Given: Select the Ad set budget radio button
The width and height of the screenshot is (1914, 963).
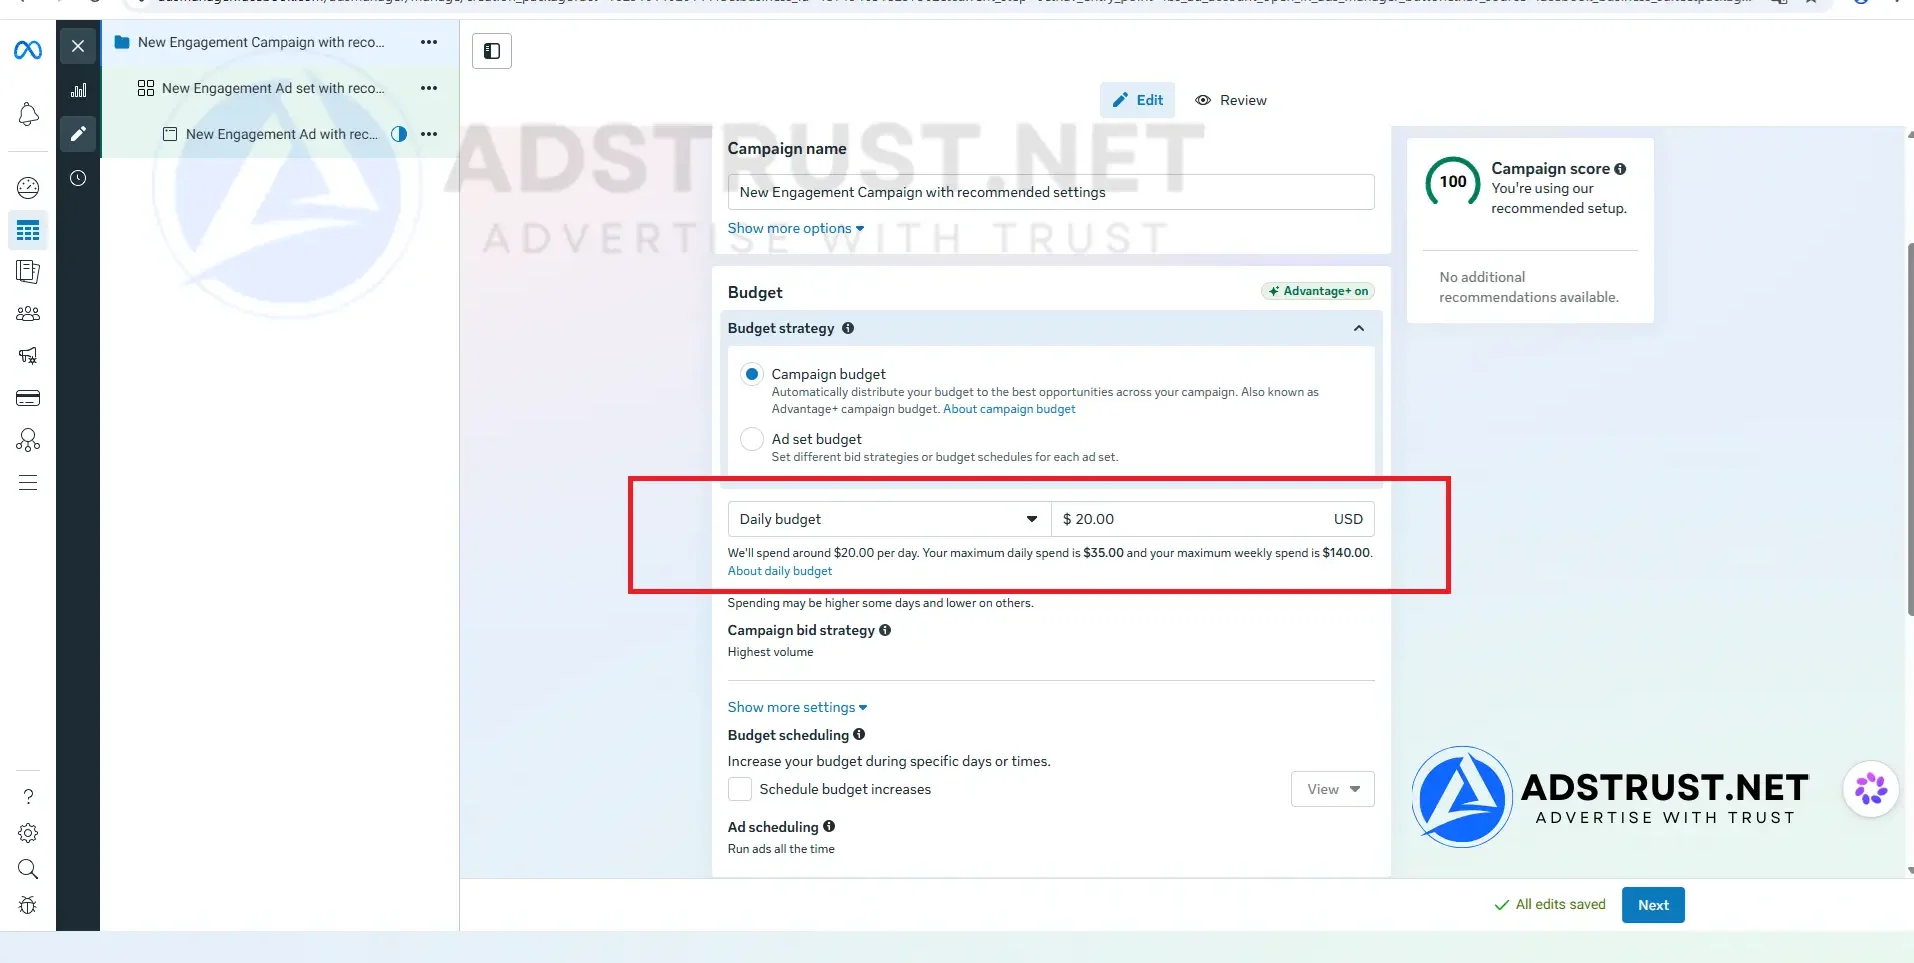Looking at the screenshot, I should tap(752, 439).
